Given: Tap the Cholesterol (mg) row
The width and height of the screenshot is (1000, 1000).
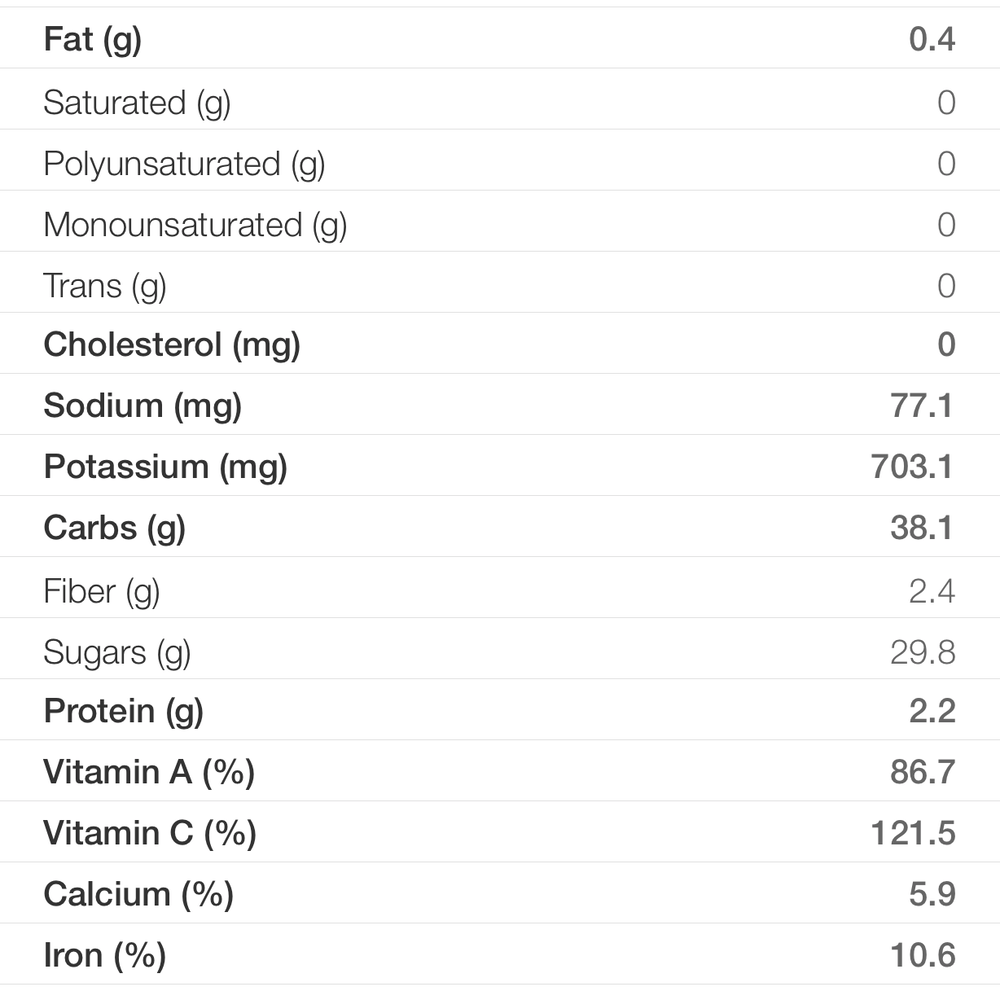Looking at the screenshot, I should pyautogui.click(x=500, y=344).
